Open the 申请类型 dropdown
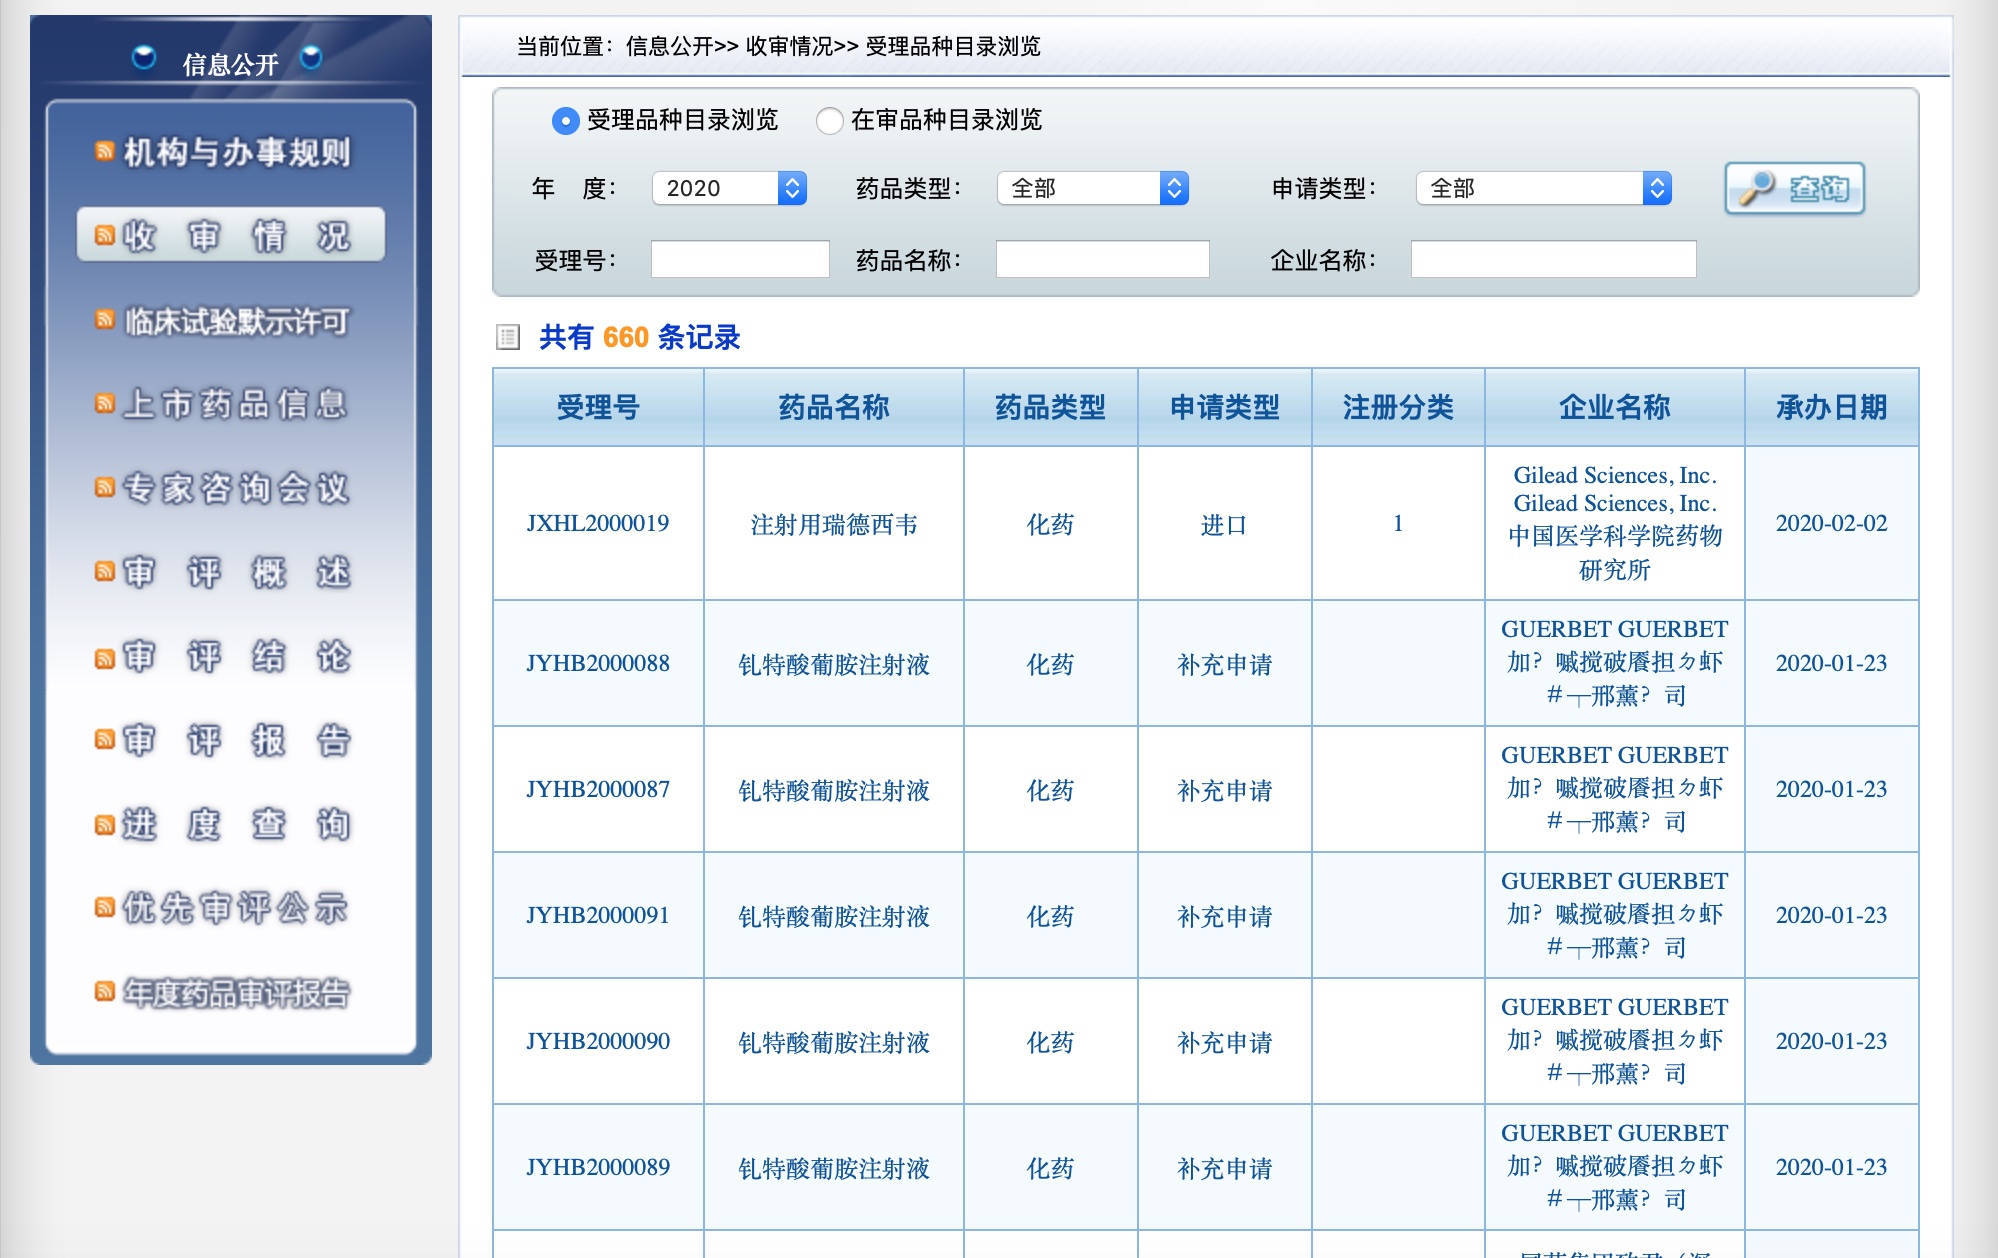Screen dimensions: 1998x1258 1544,188
